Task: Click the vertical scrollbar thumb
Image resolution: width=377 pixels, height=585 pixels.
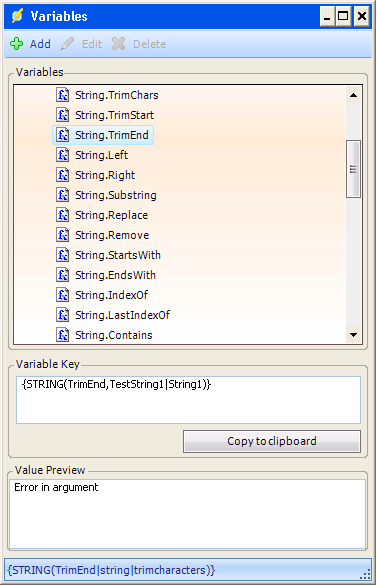Action: (x=353, y=169)
